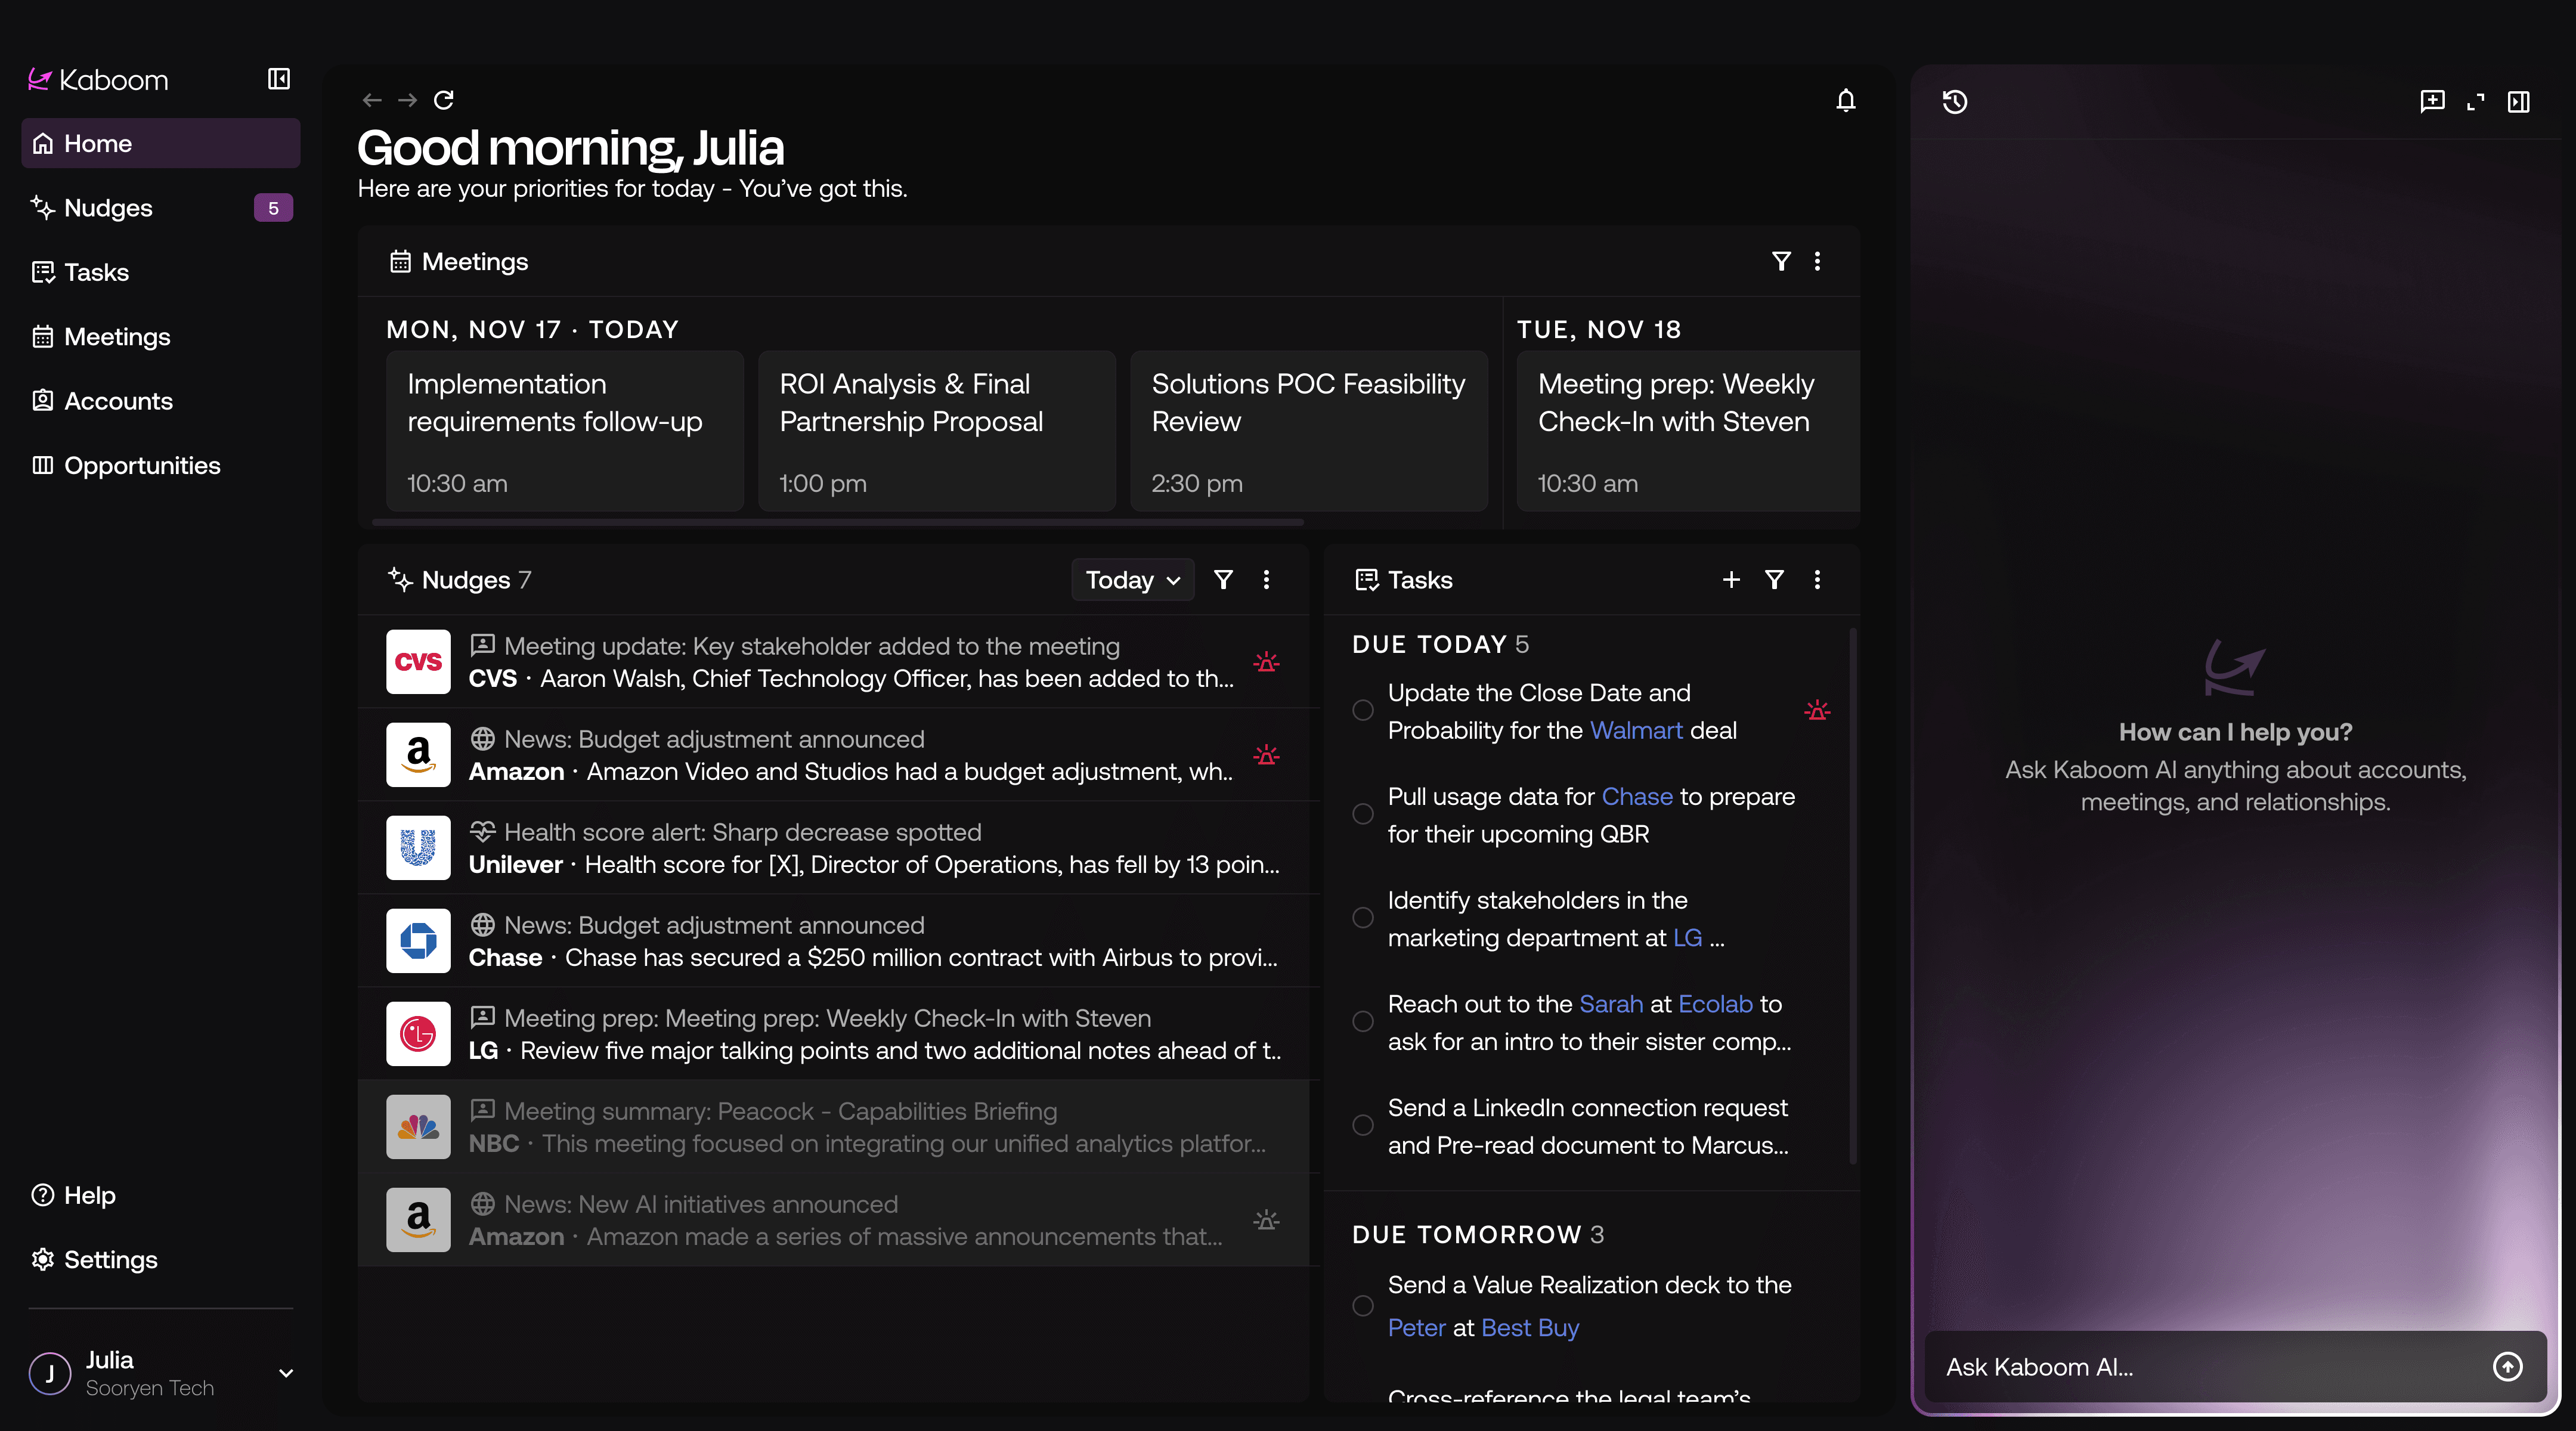Expand the AI panel to fullscreen
The image size is (2576, 1431).
pyautogui.click(x=2476, y=102)
